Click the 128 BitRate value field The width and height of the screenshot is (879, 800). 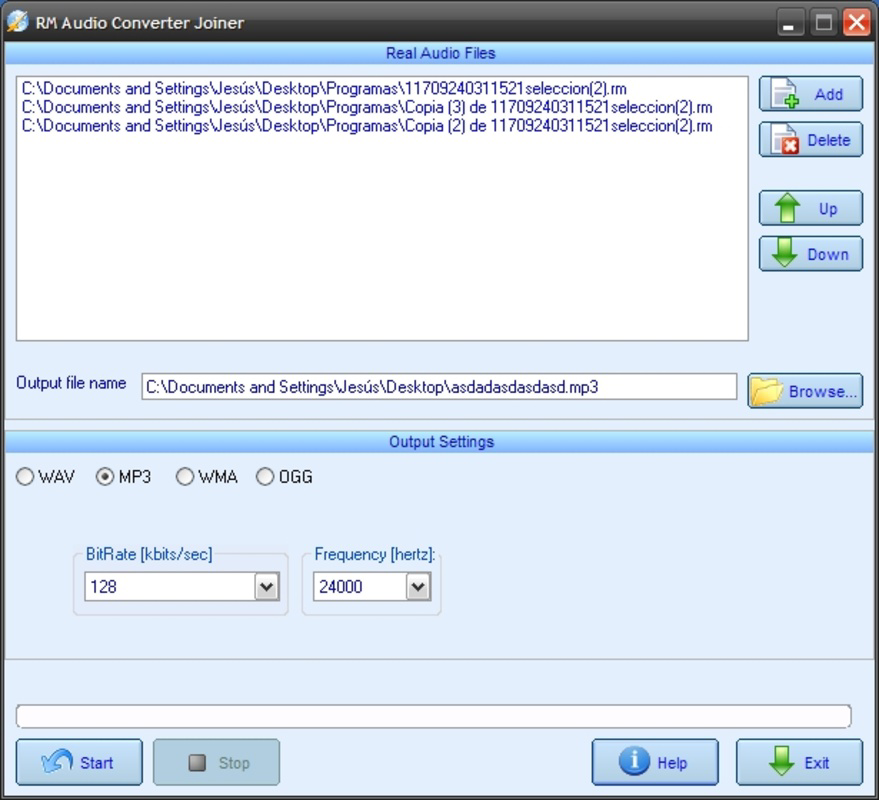[x=170, y=587]
